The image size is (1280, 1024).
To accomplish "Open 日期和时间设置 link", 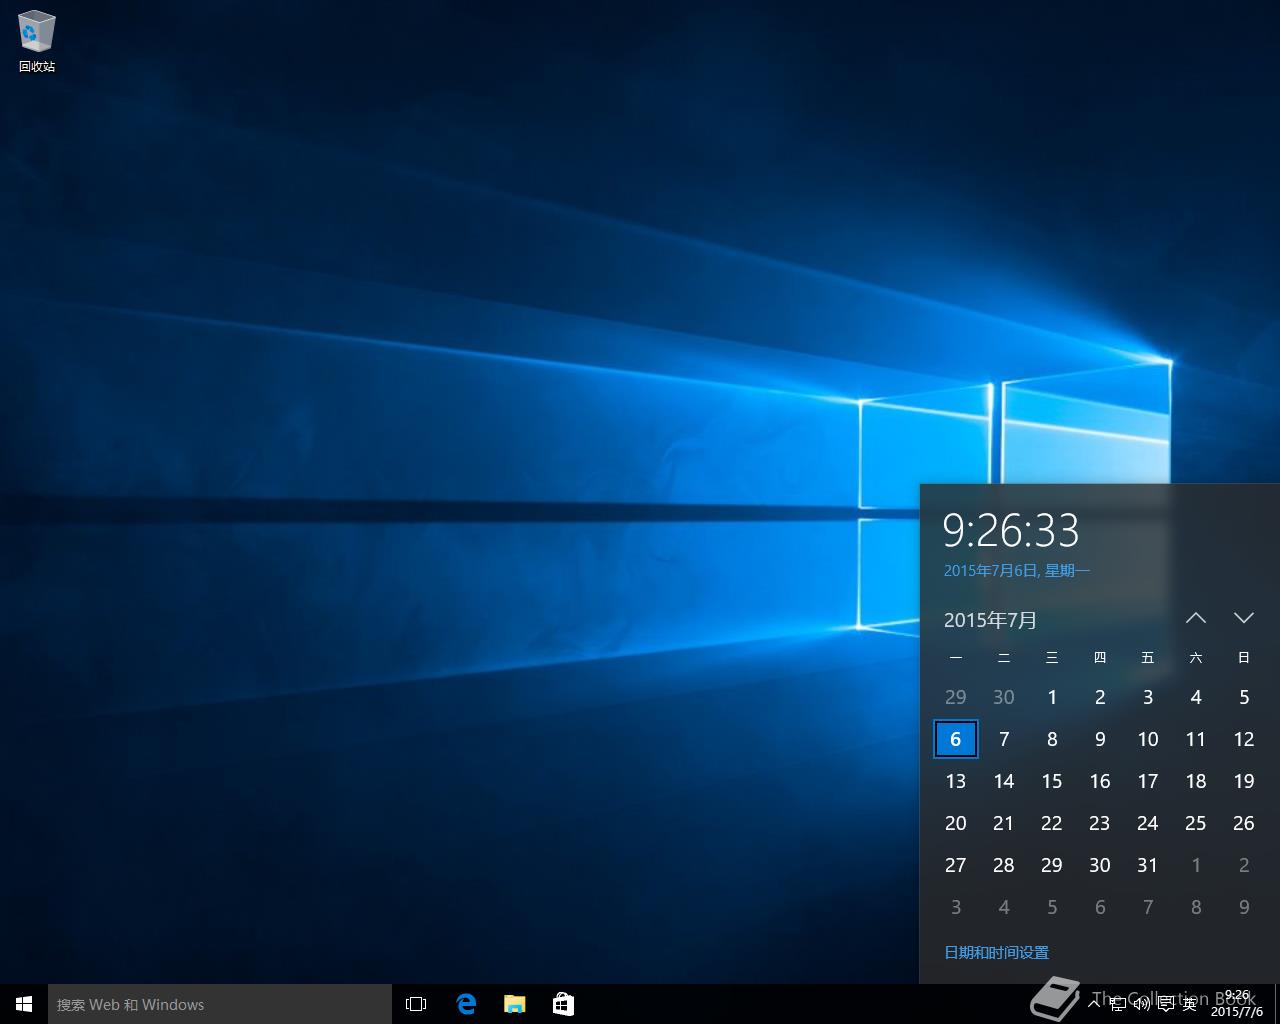I will click(x=996, y=952).
